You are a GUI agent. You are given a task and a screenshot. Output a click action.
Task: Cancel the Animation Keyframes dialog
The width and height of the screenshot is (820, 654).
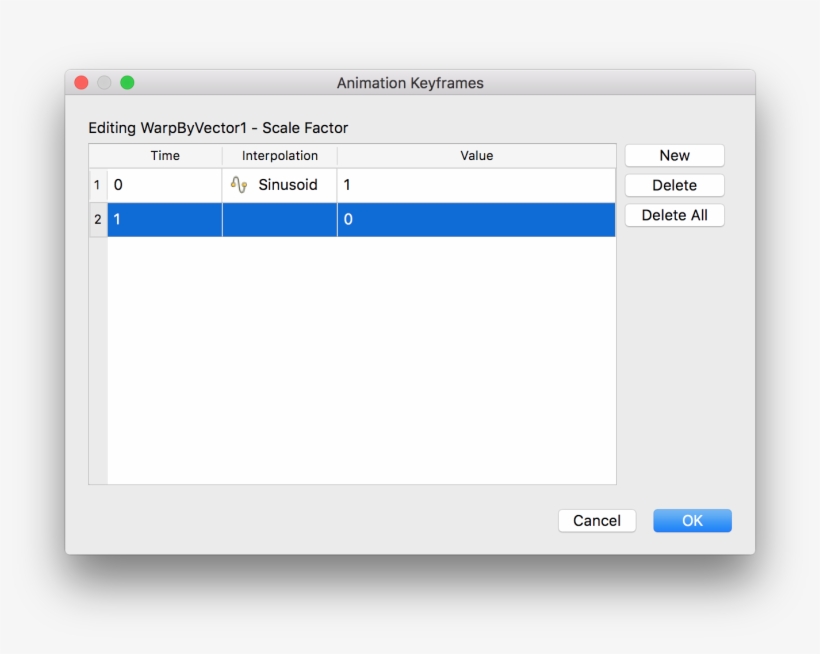[597, 520]
